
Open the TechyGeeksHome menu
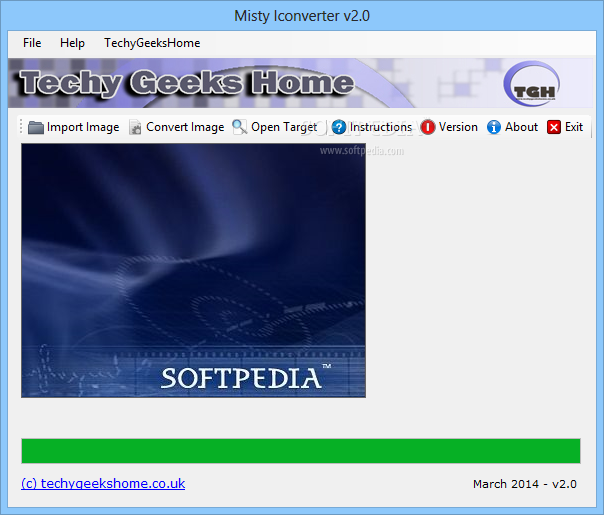click(152, 43)
